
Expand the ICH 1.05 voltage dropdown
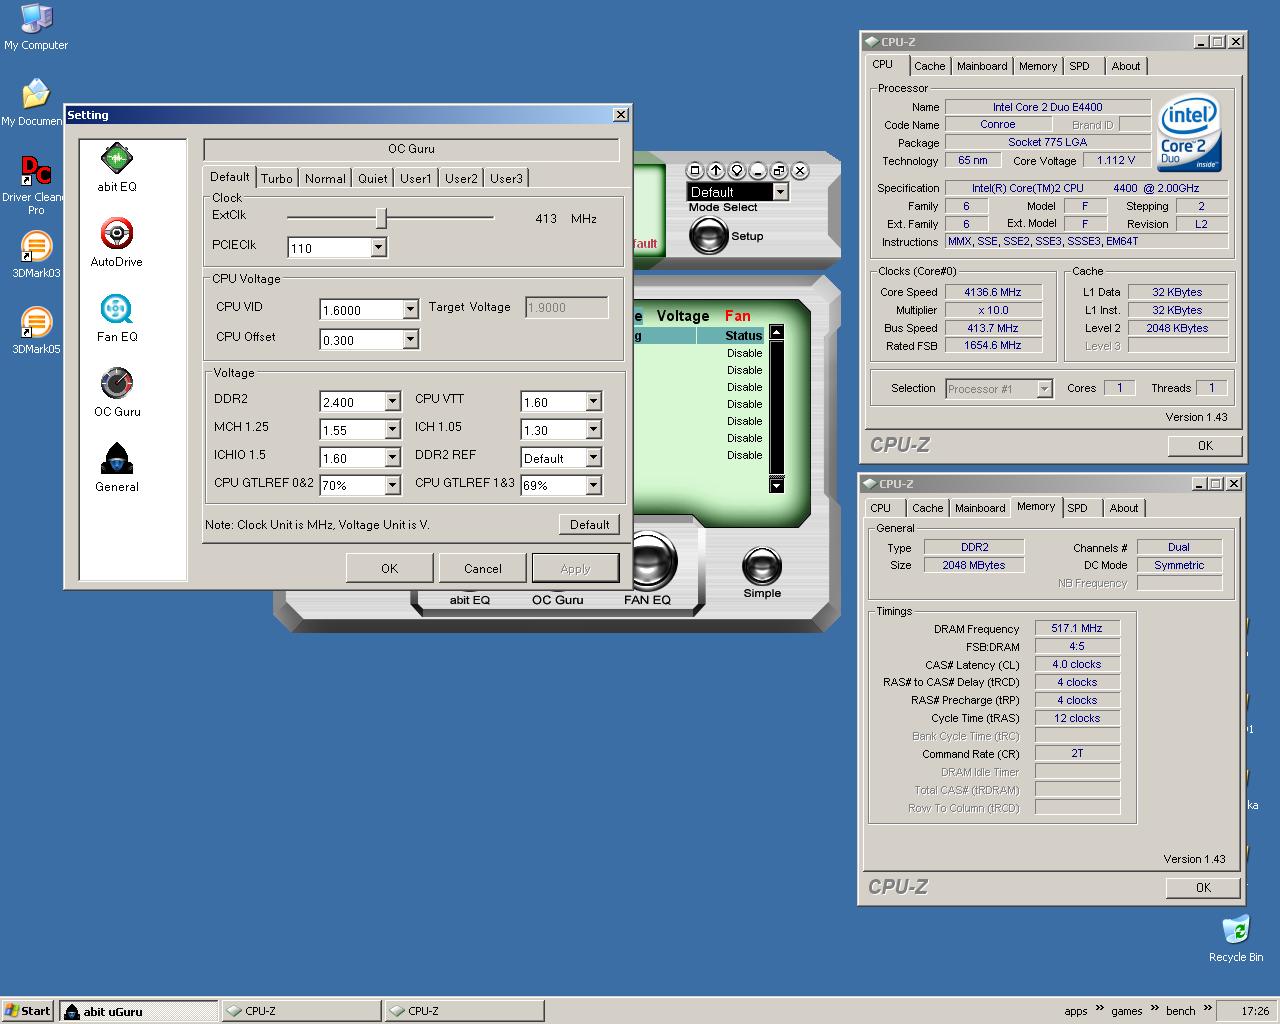pyautogui.click(x=593, y=430)
